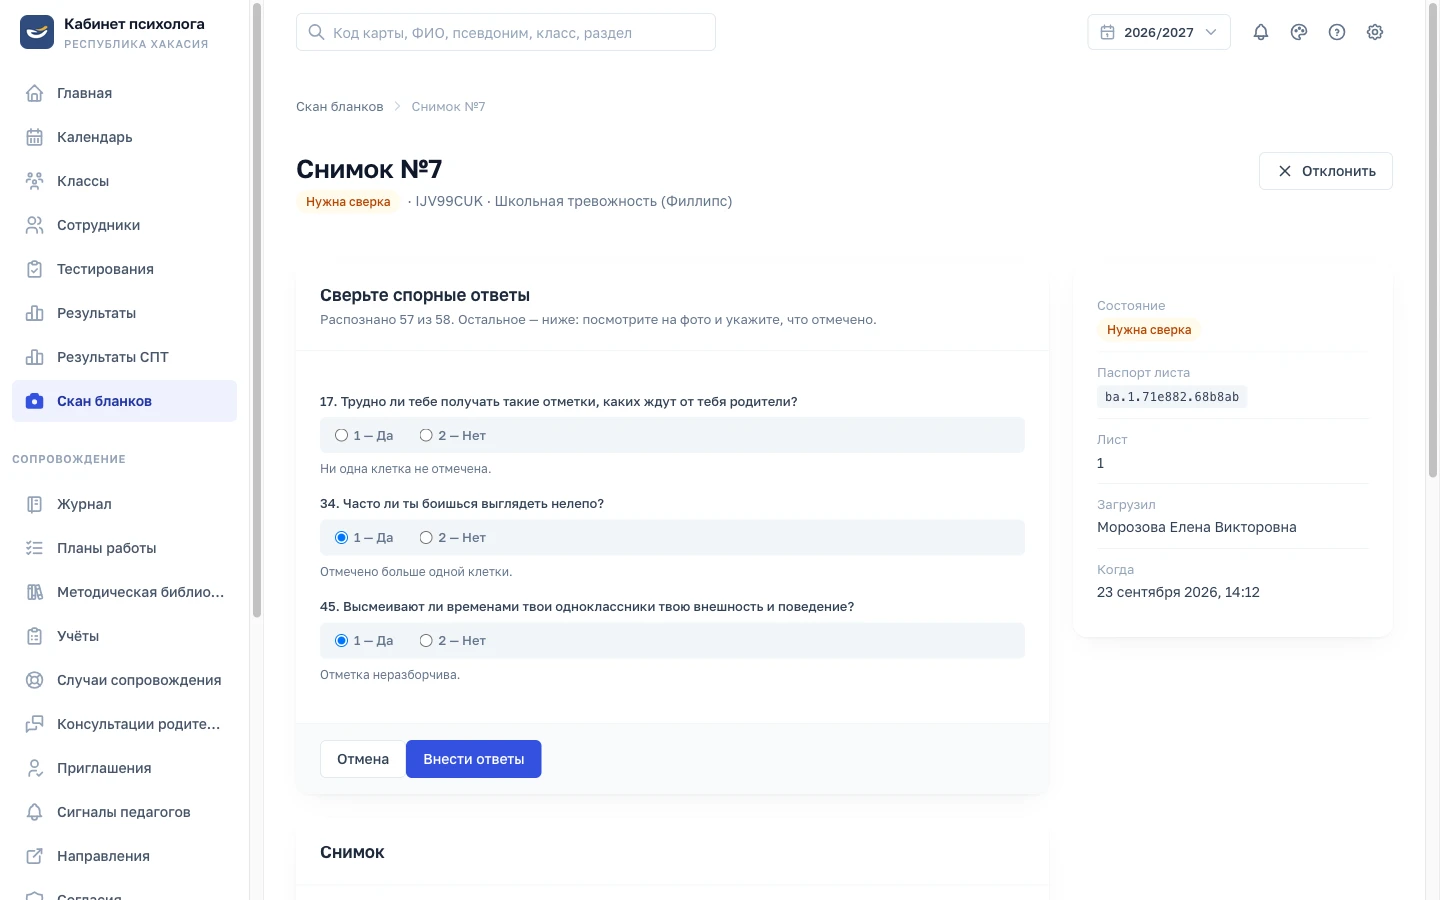Open Главная home icon in sidebar

coord(34,93)
